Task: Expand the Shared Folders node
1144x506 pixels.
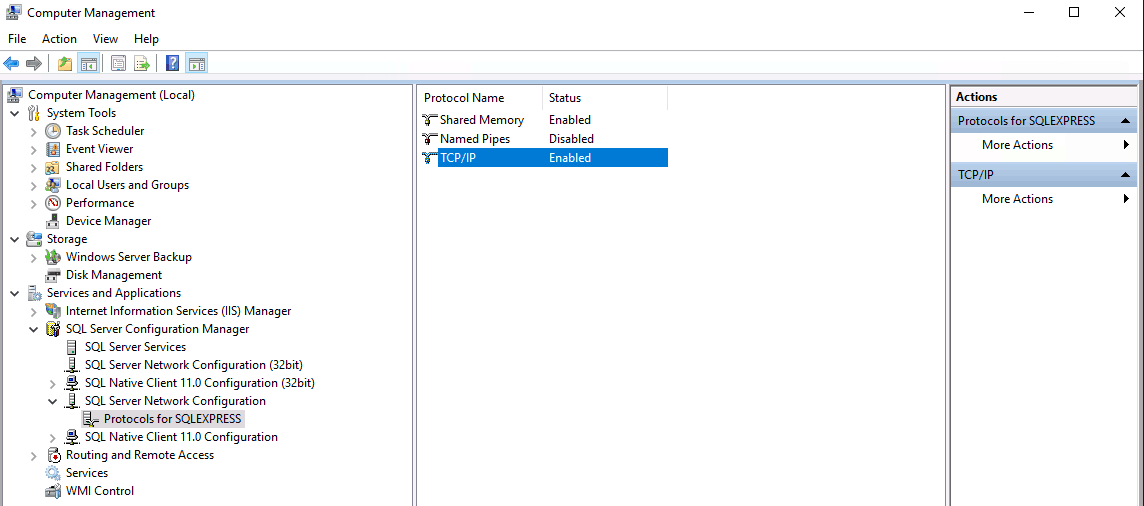Action: point(34,167)
